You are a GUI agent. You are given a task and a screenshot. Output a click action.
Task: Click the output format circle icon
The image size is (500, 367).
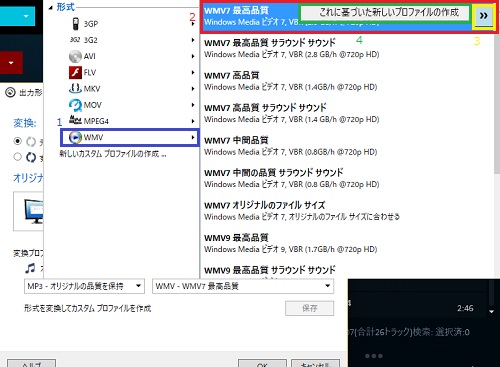pos(10,92)
